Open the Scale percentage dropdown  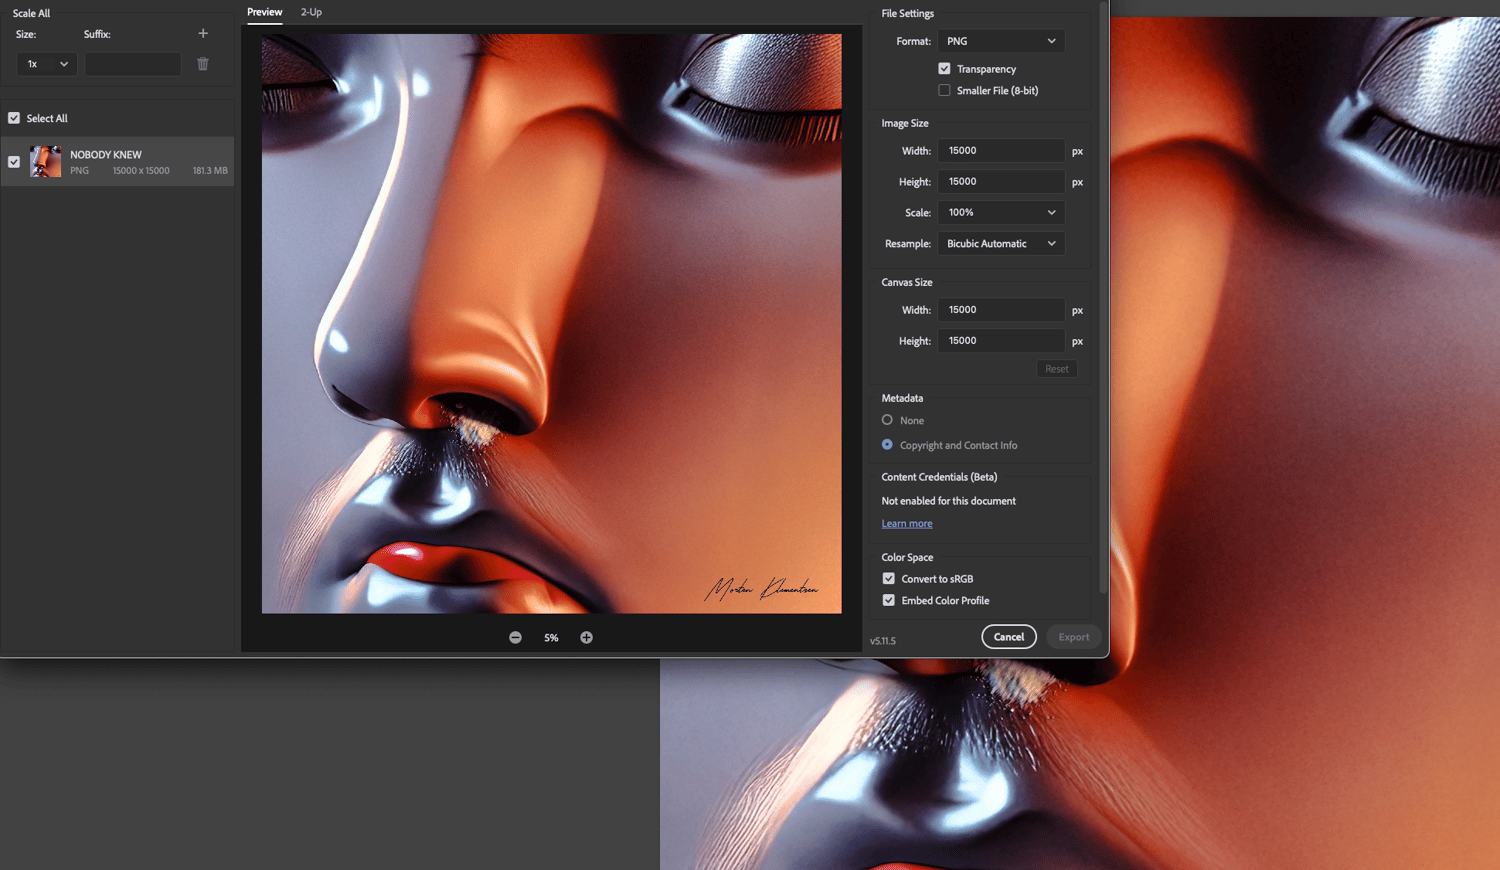click(x=1000, y=212)
